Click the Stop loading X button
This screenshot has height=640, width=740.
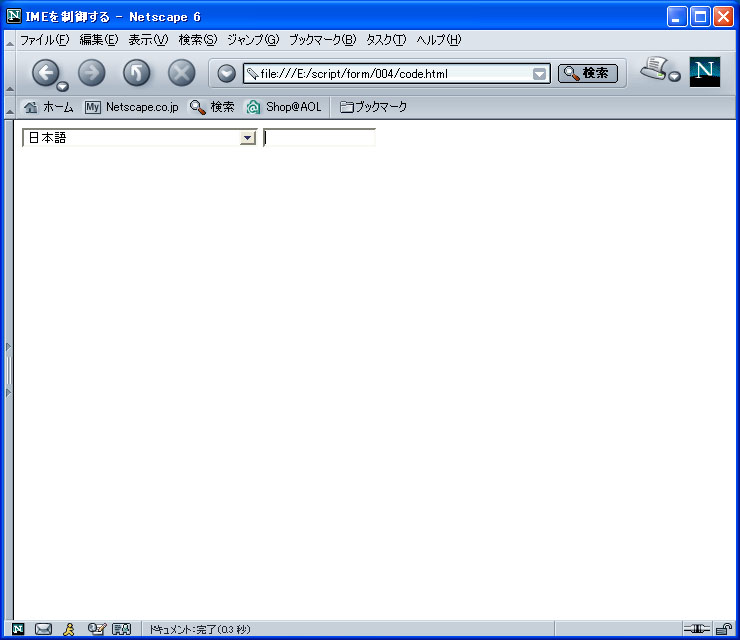pyautogui.click(x=182, y=73)
